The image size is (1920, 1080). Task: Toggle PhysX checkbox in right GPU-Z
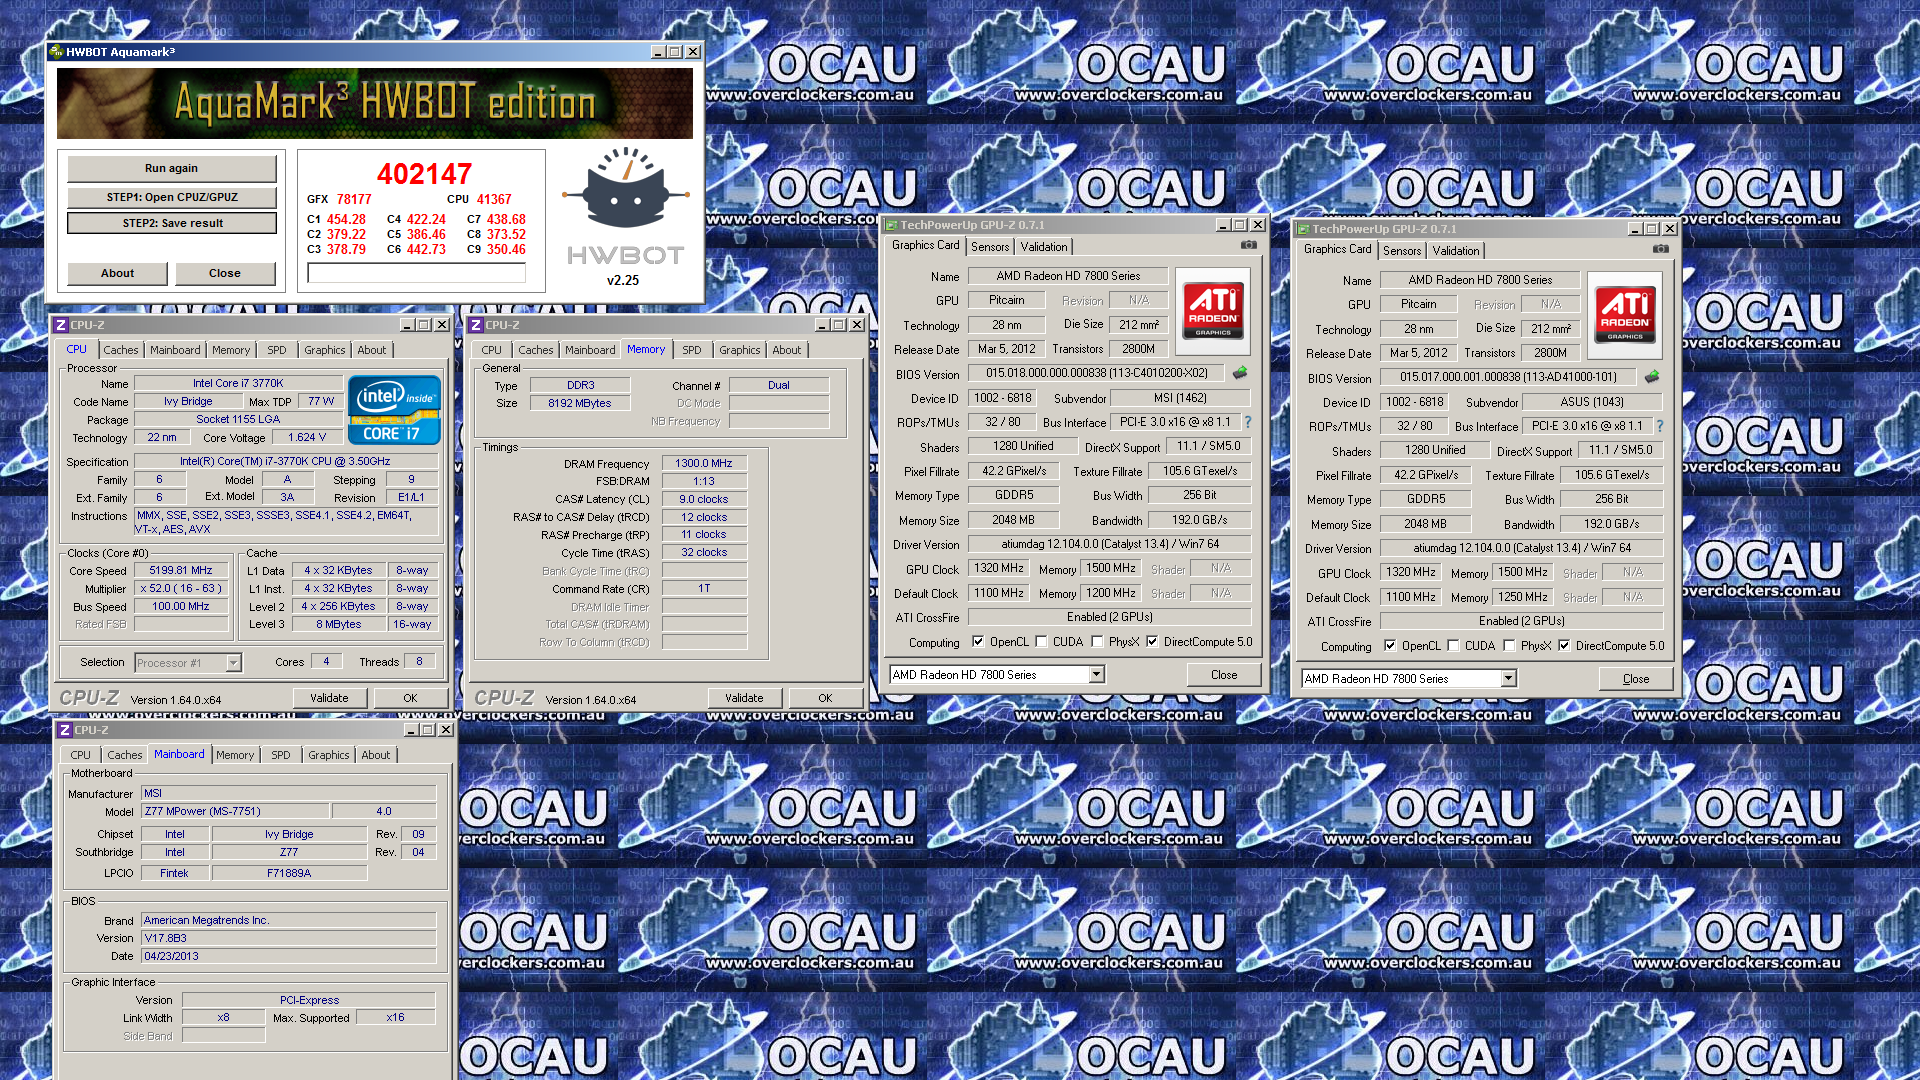[1509, 646]
